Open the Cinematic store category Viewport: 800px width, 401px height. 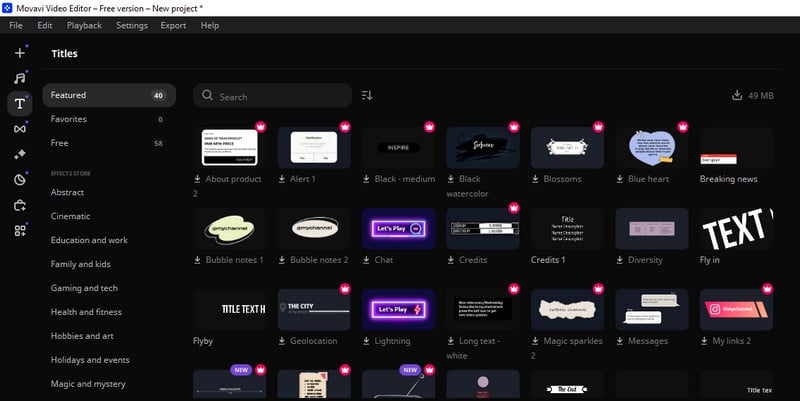pos(70,216)
